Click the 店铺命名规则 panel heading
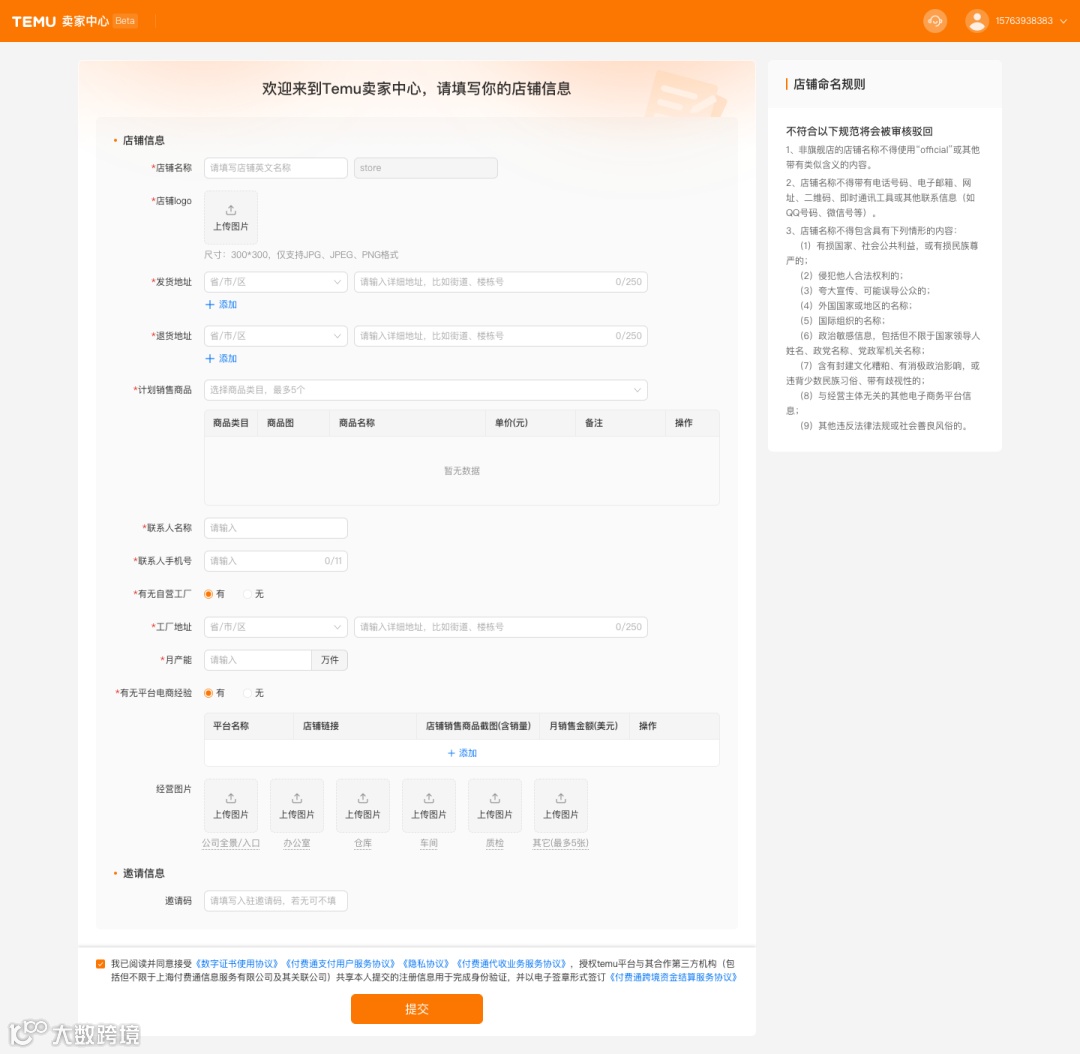1080x1054 pixels. pos(829,84)
